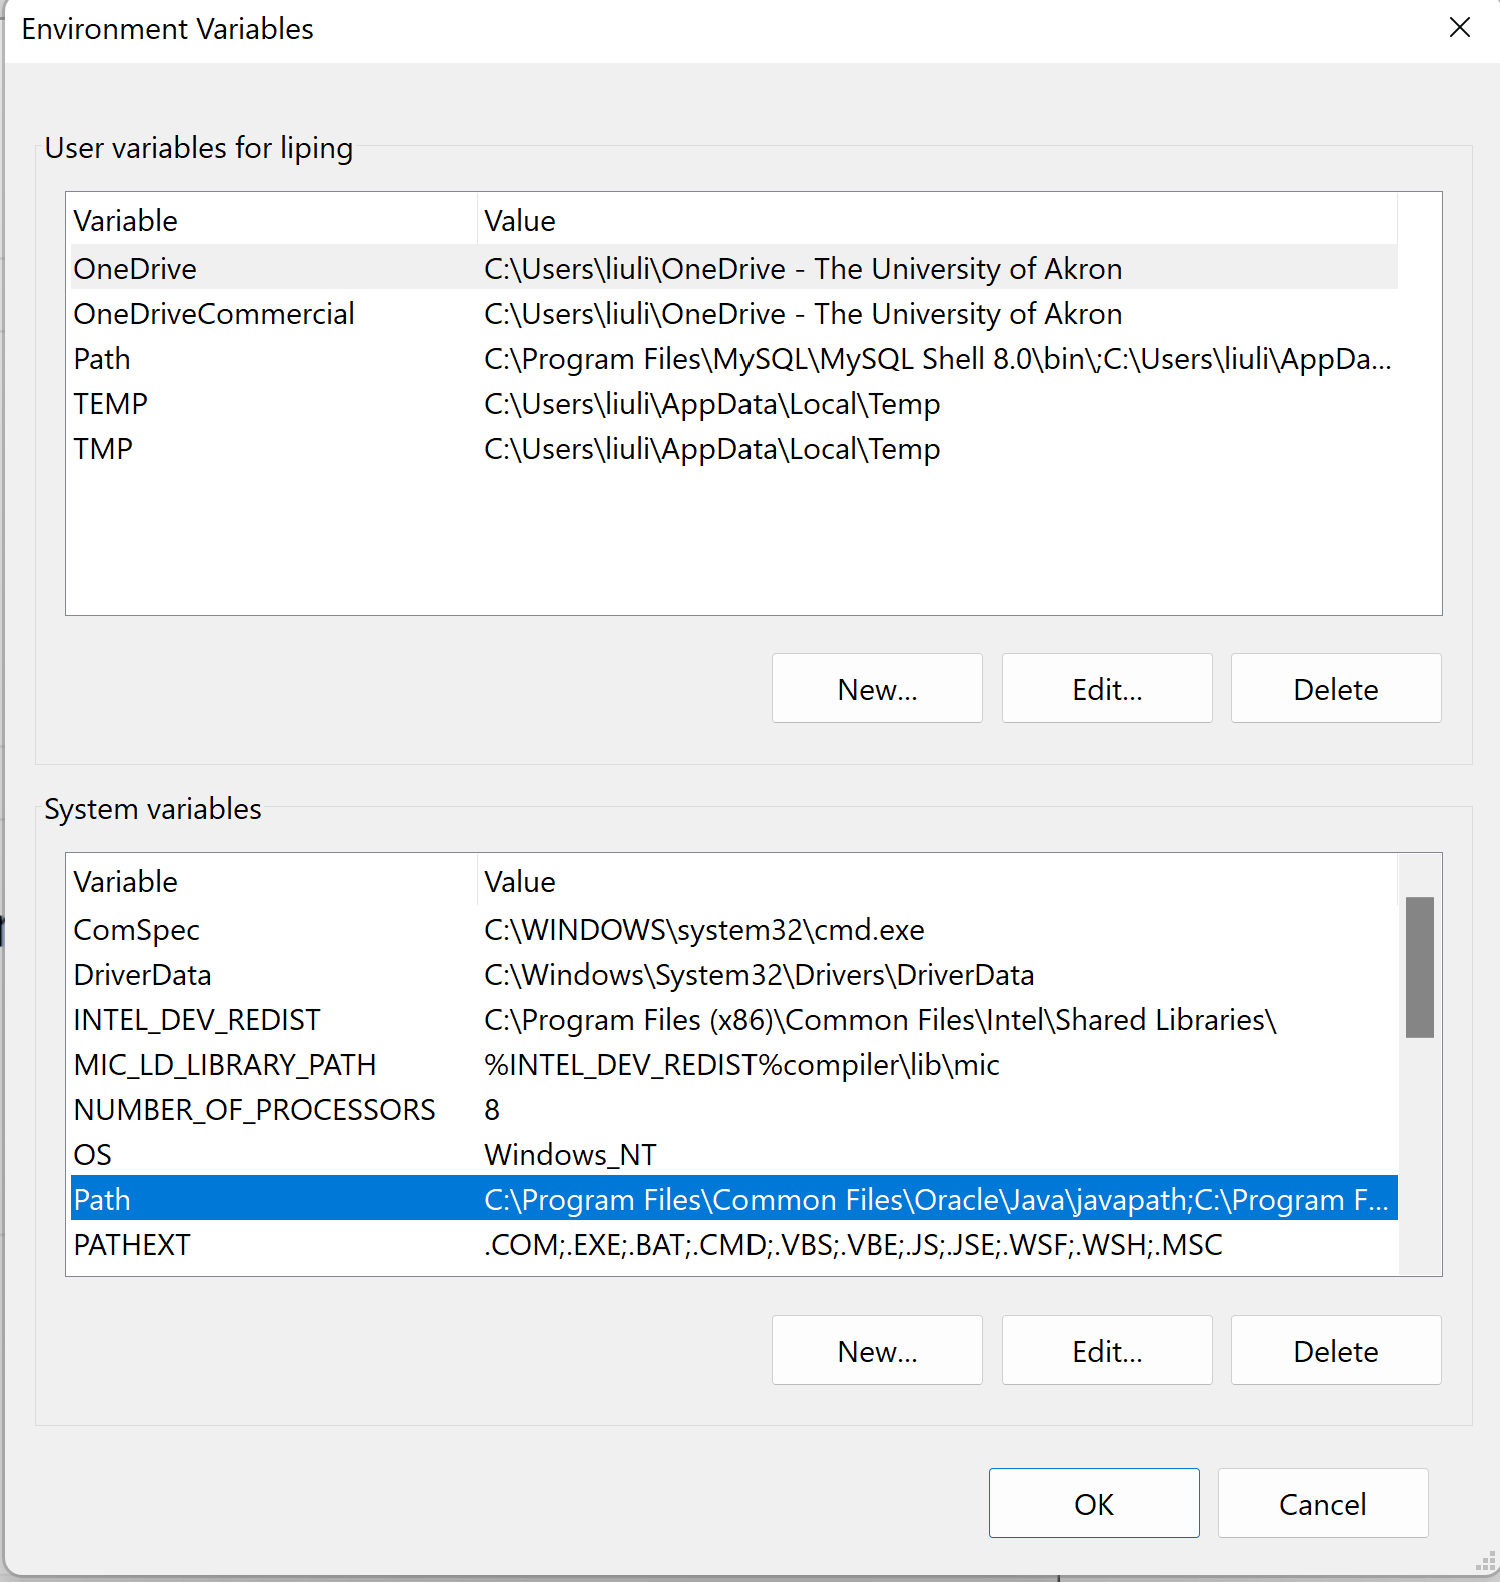1500x1582 pixels.
Task: Click Edit button under user variables
Action: (x=1107, y=688)
